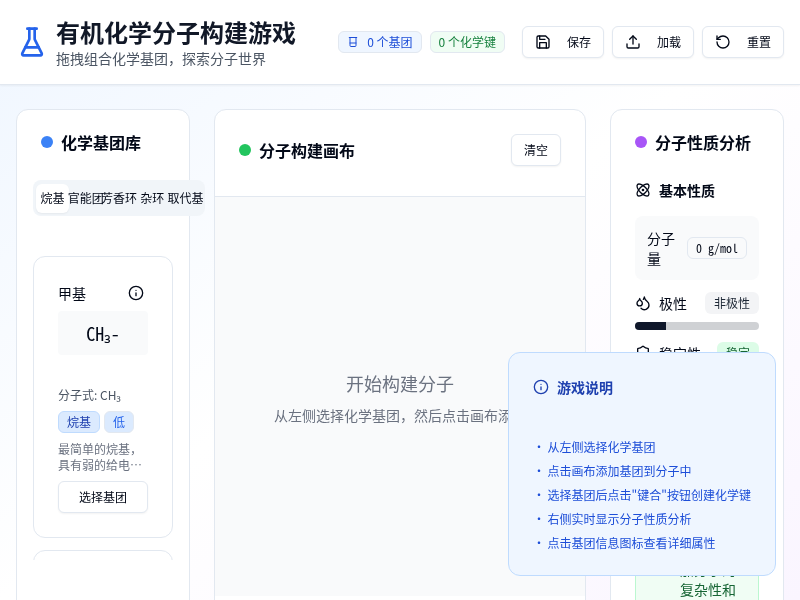This screenshot has height=600, width=800.
Task: Click the atom icon beside 基本性质
Action: tap(643, 190)
